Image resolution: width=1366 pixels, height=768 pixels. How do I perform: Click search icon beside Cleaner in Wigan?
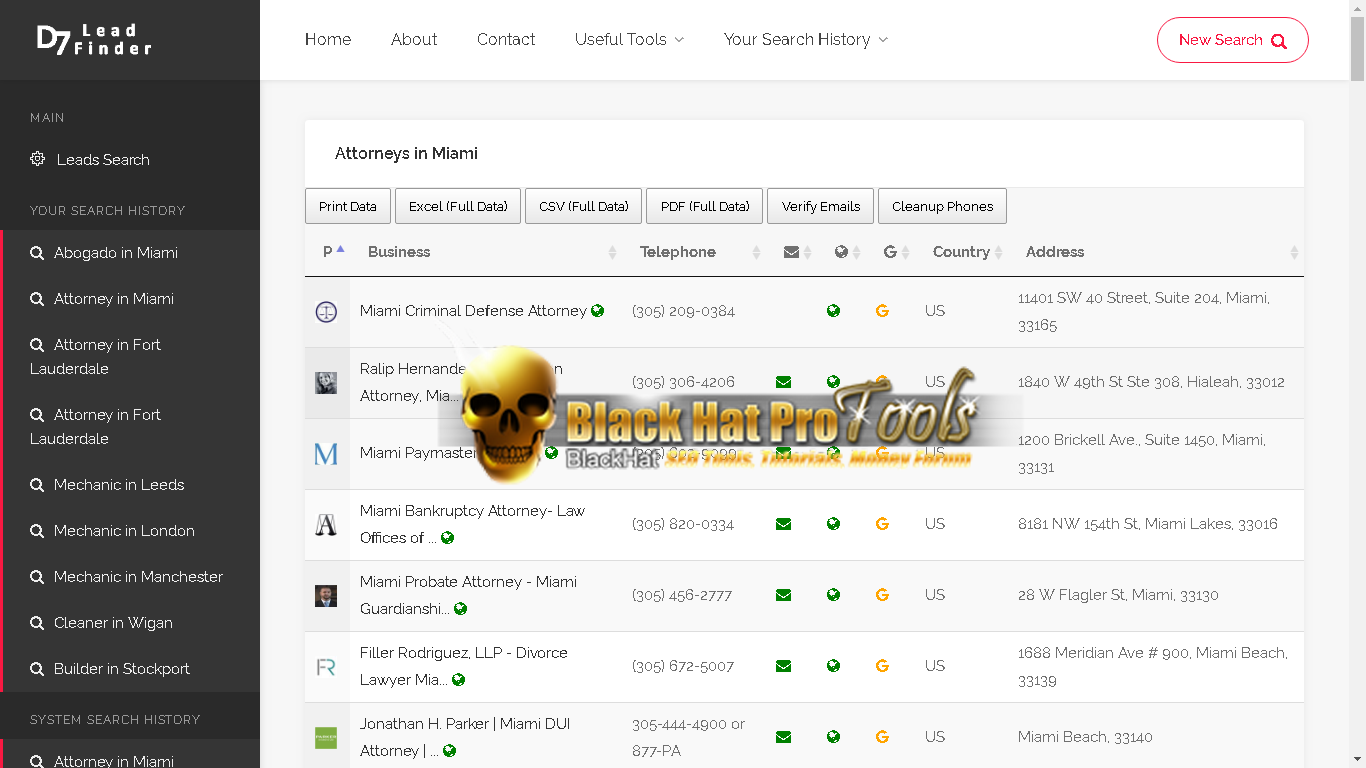pos(37,623)
